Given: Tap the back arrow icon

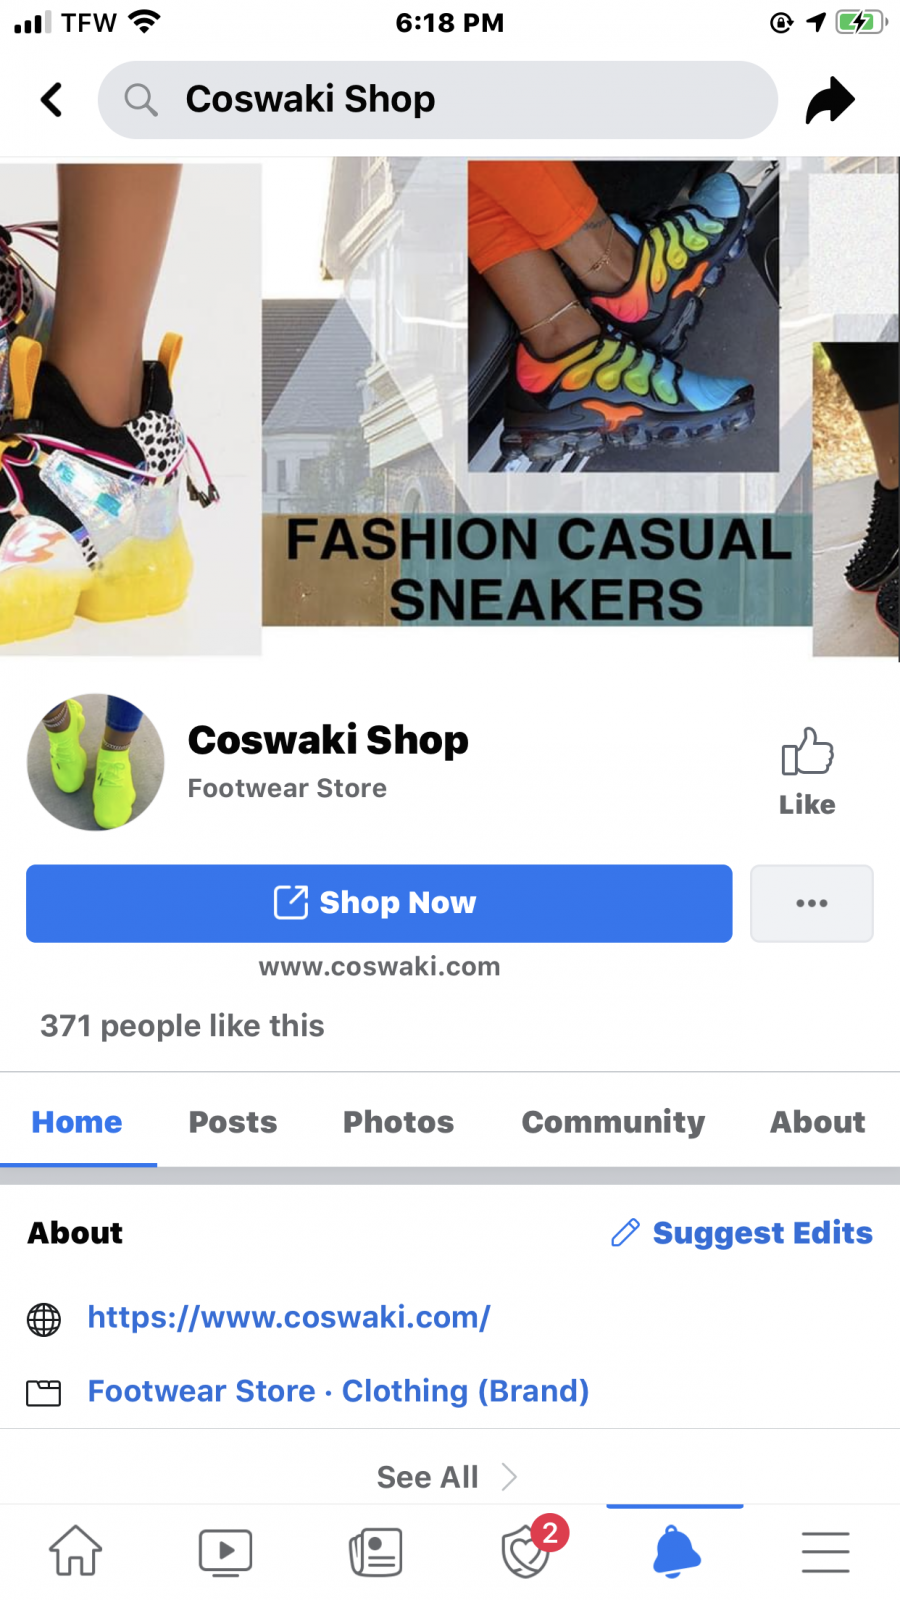Looking at the screenshot, I should tap(51, 99).
